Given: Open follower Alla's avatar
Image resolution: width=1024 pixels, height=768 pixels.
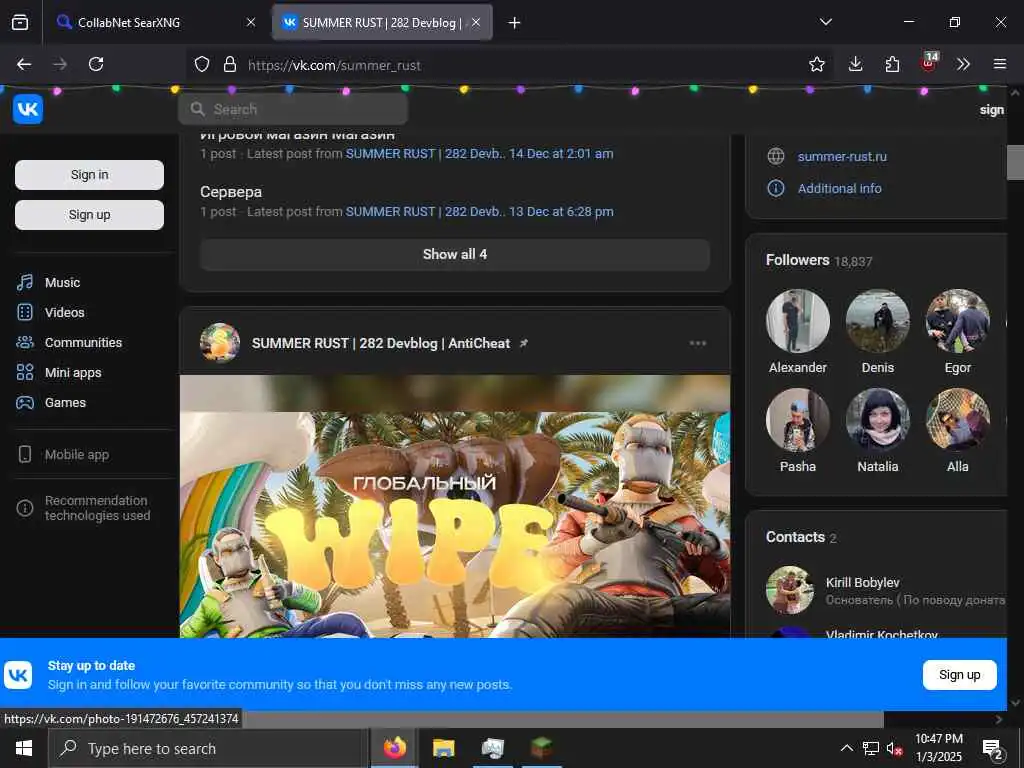Looking at the screenshot, I should click(x=957, y=421).
